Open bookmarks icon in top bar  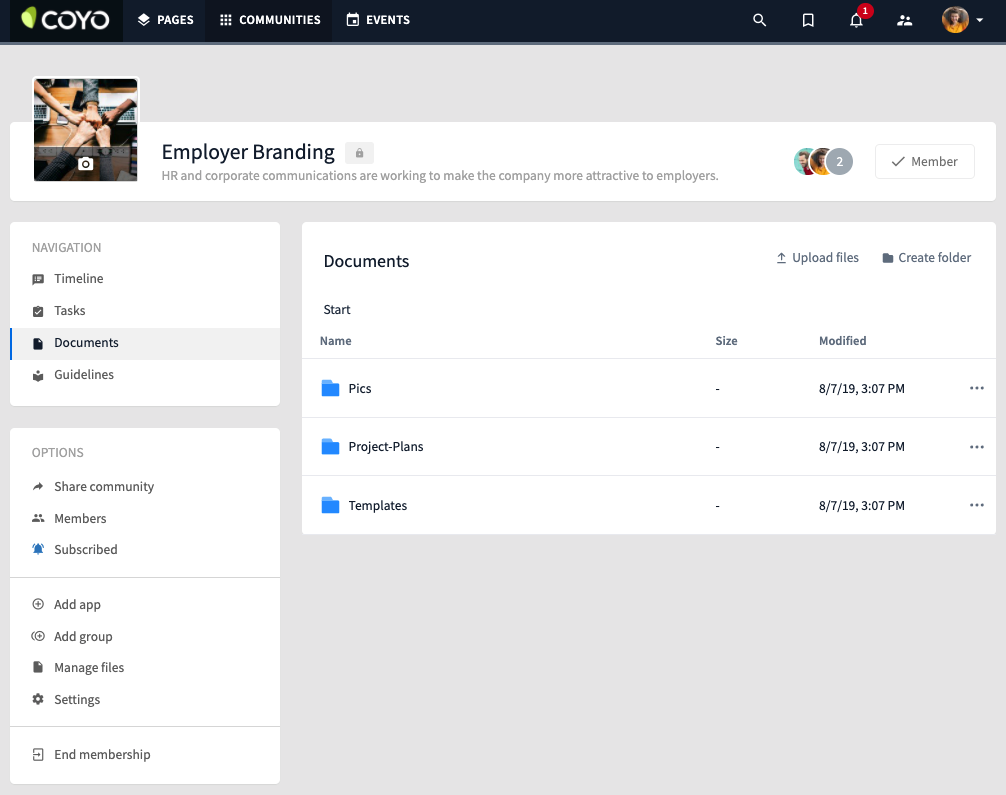tap(808, 21)
